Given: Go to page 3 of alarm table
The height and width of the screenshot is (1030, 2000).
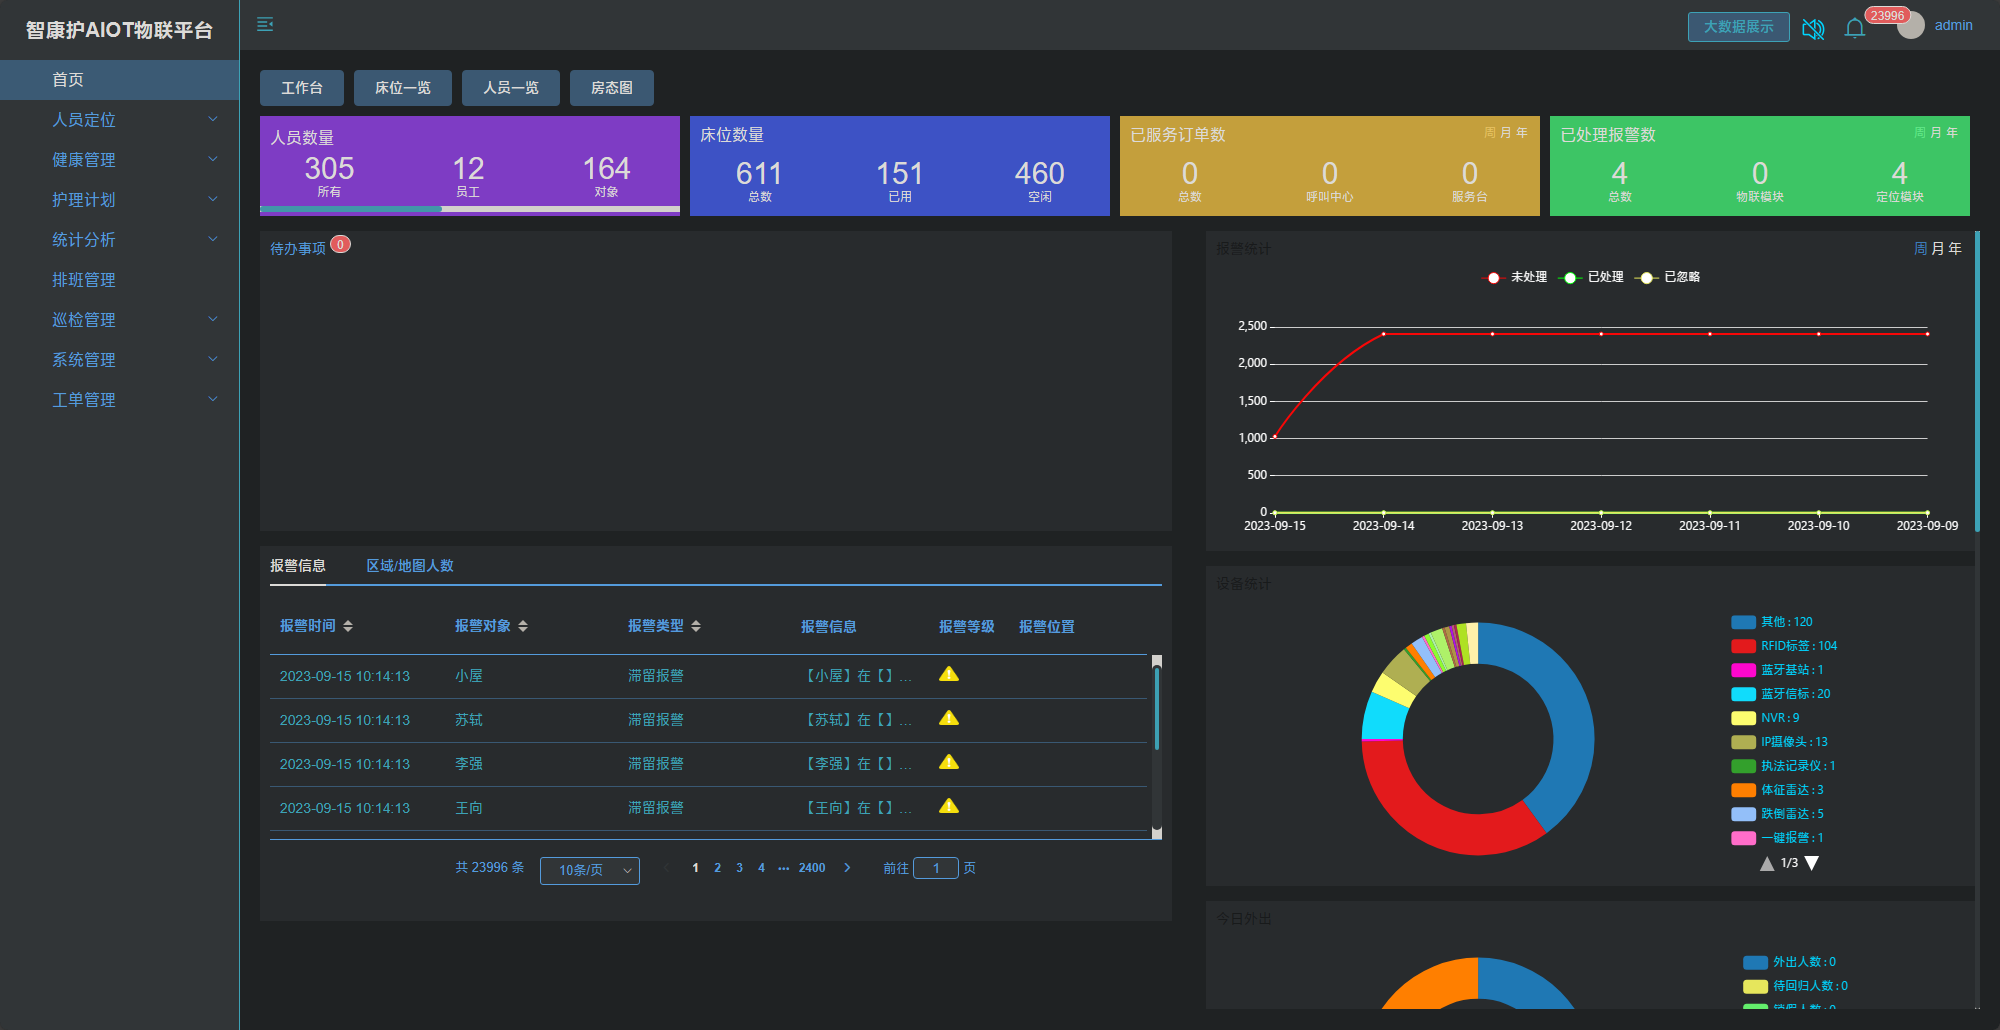Looking at the screenshot, I should [739, 868].
